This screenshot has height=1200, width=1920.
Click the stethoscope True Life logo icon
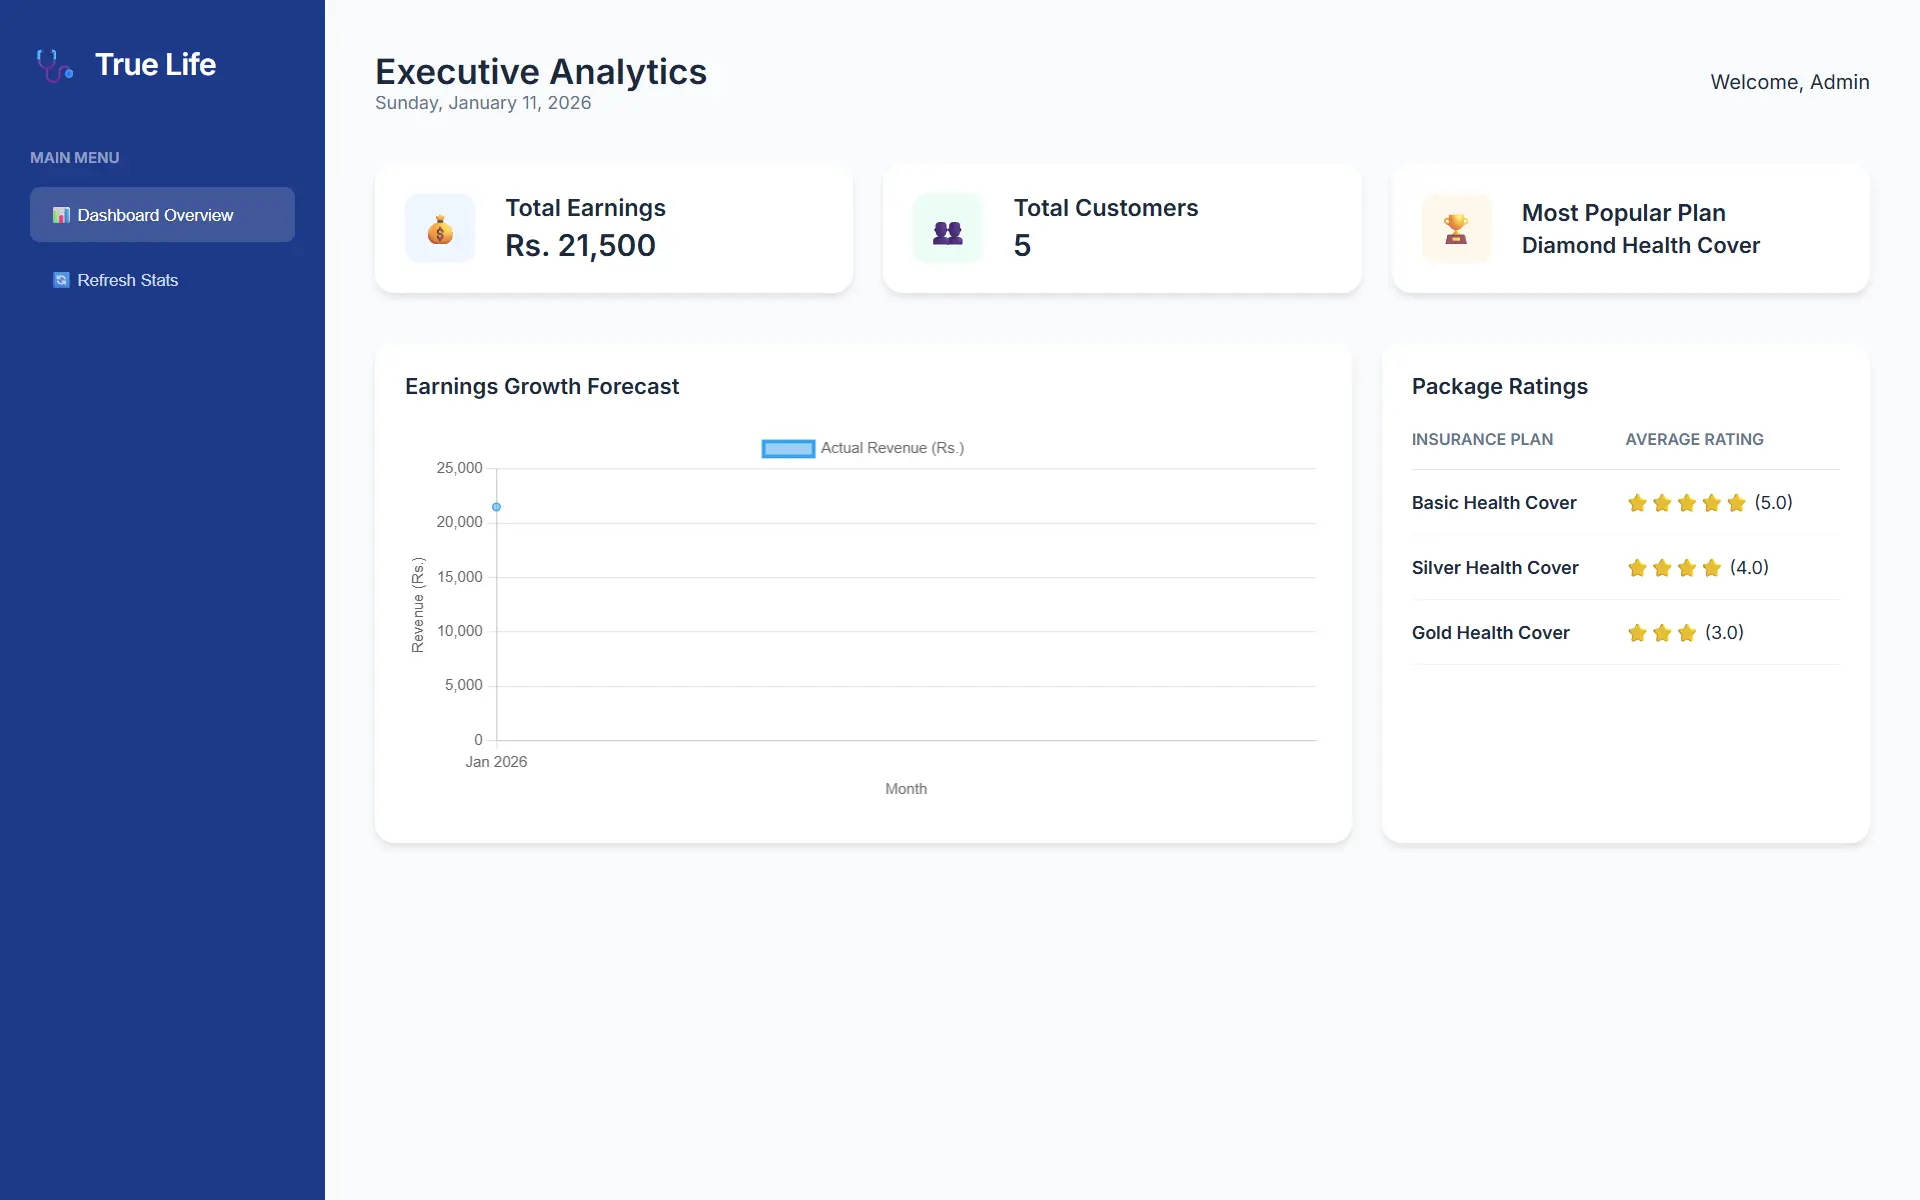coord(54,65)
